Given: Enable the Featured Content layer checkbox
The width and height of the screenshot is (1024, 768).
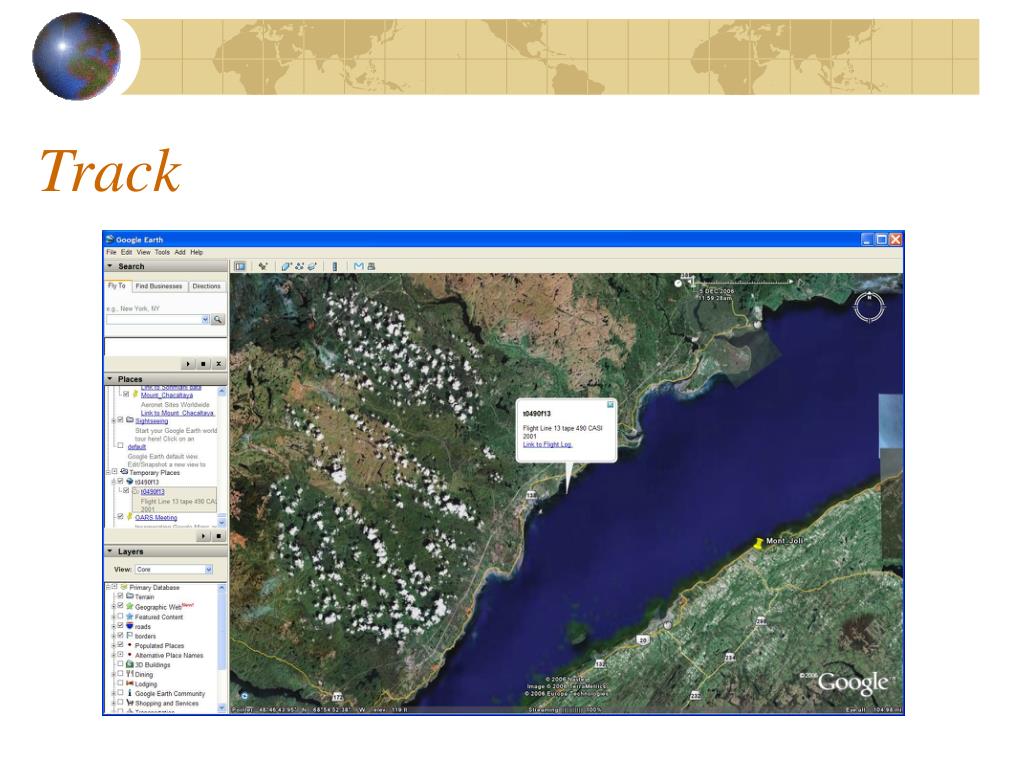Looking at the screenshot, I should point(120,616).
